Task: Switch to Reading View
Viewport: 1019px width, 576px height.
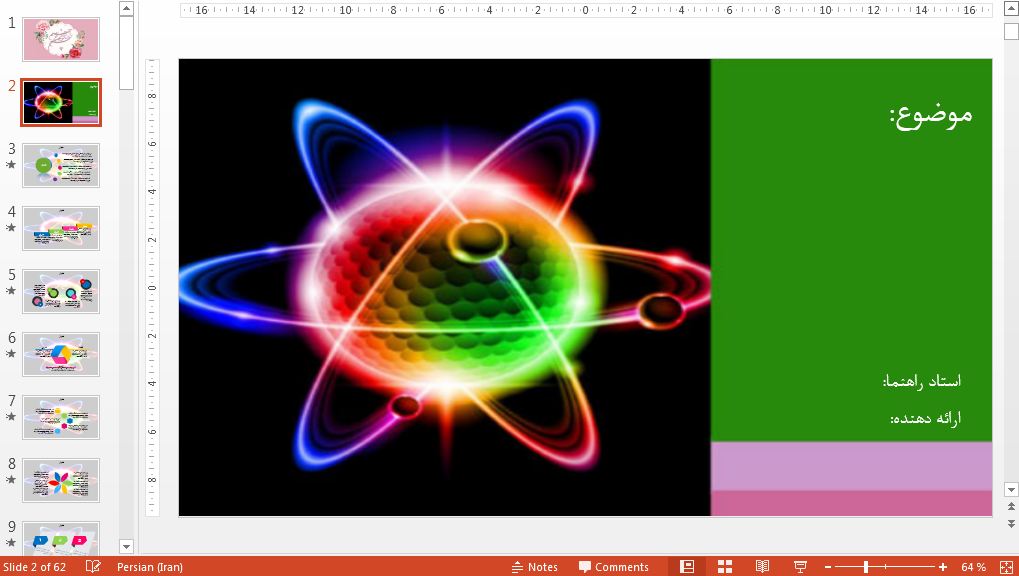Action: (x=762, y=567)
